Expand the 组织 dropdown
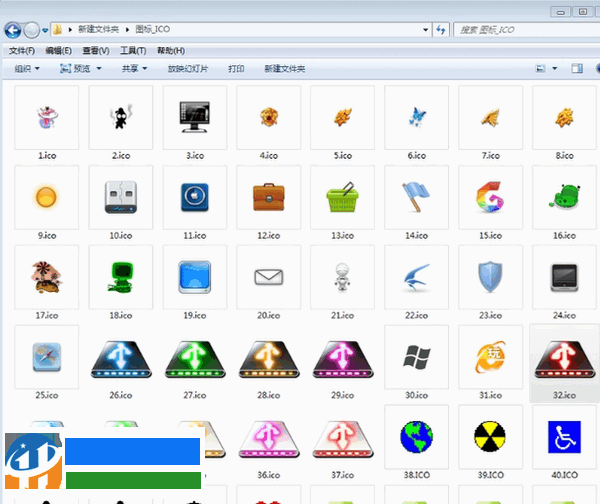Viewport: 600px width, 504px height. pos(27,69)
